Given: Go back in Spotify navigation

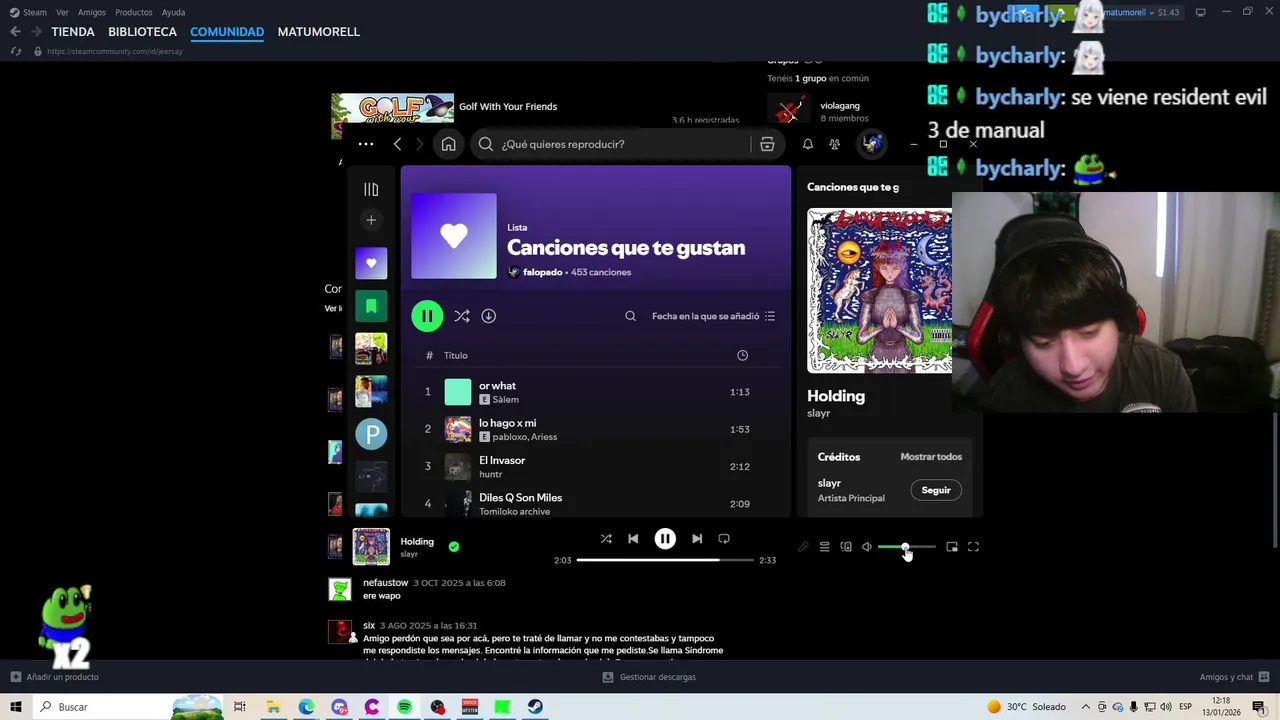Looking at the screenshot, I should point(397,144).
